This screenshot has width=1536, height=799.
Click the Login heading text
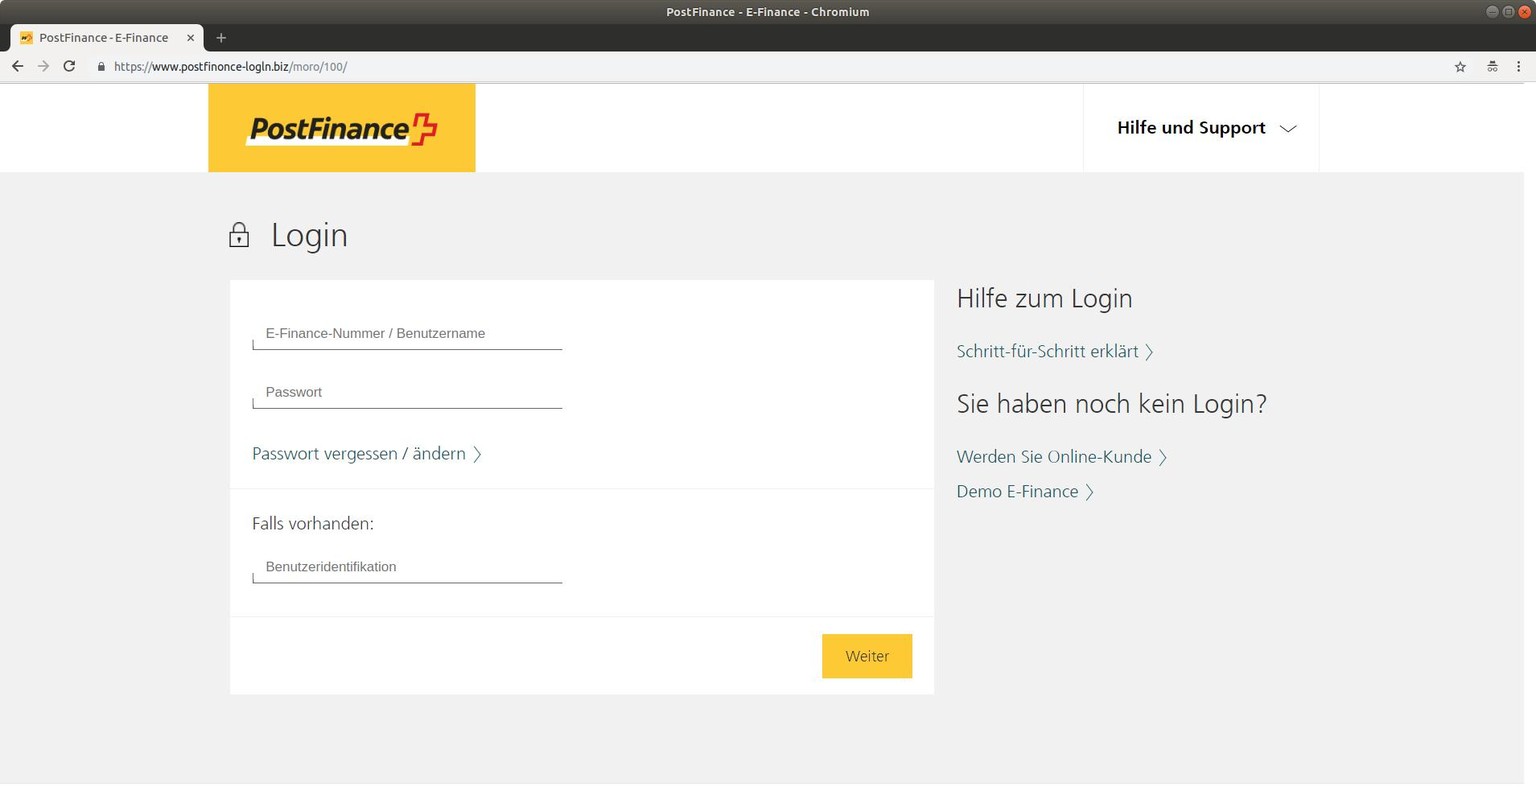[x=309, y=236]
